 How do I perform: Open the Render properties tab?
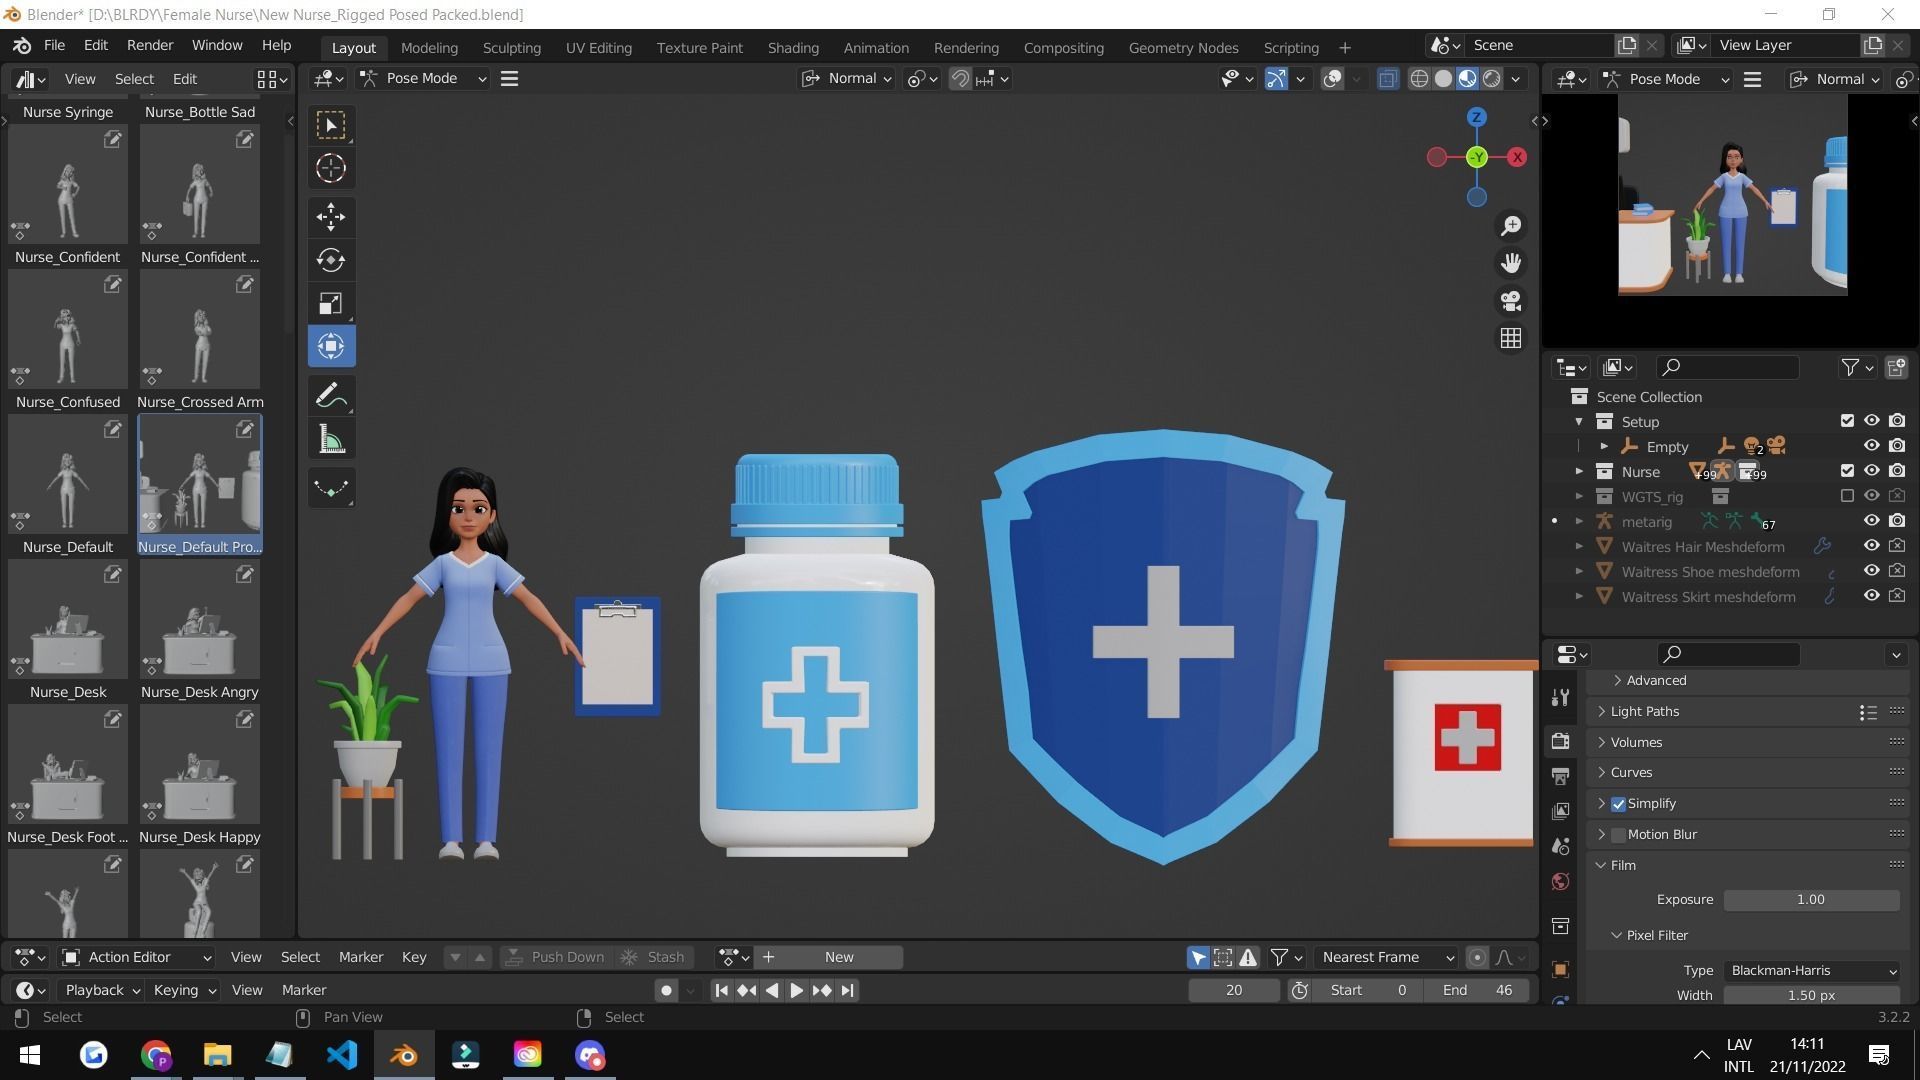tap(1560, 741)
